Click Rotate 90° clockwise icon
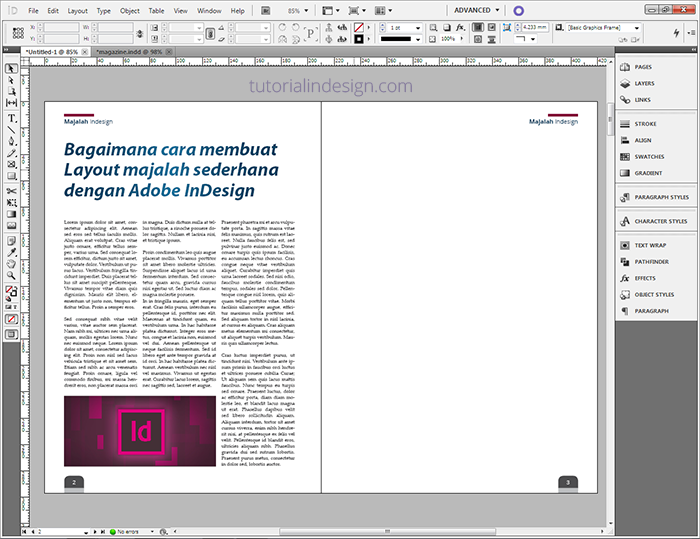Screen dimensions: 700x539 (x=282, y=28)
